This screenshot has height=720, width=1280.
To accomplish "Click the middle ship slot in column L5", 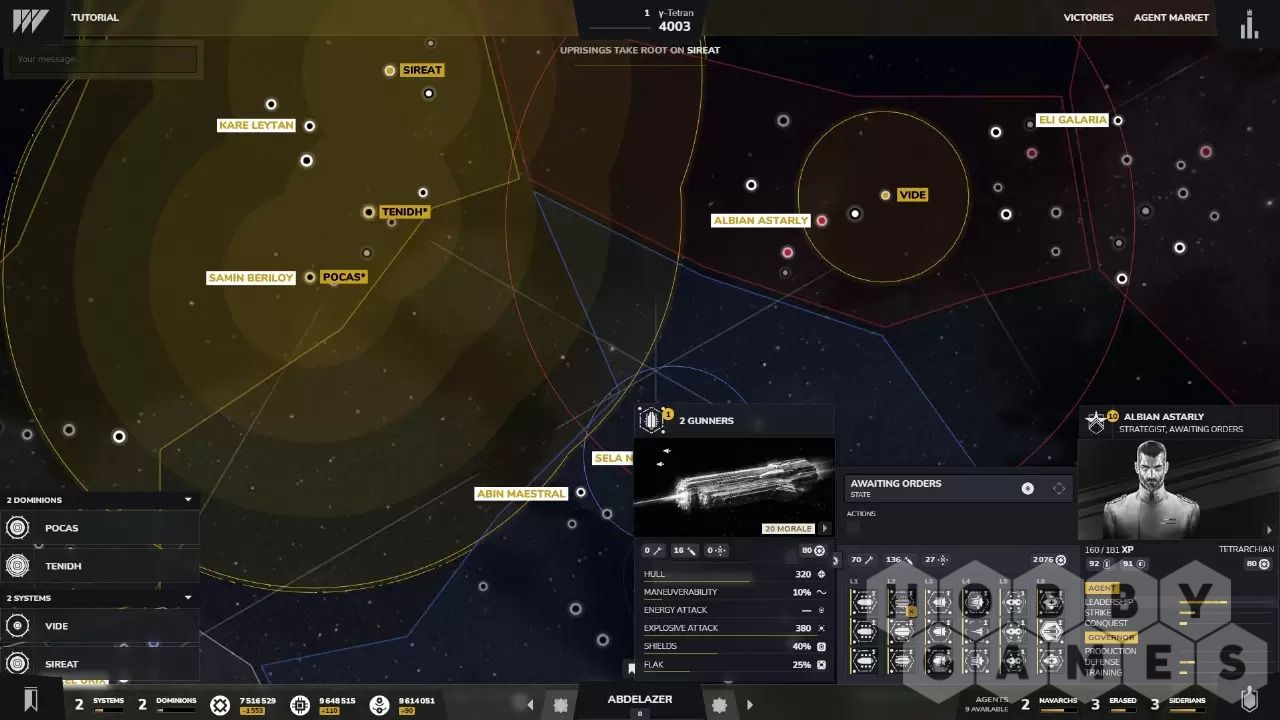I will click(x=1014, y=631).
